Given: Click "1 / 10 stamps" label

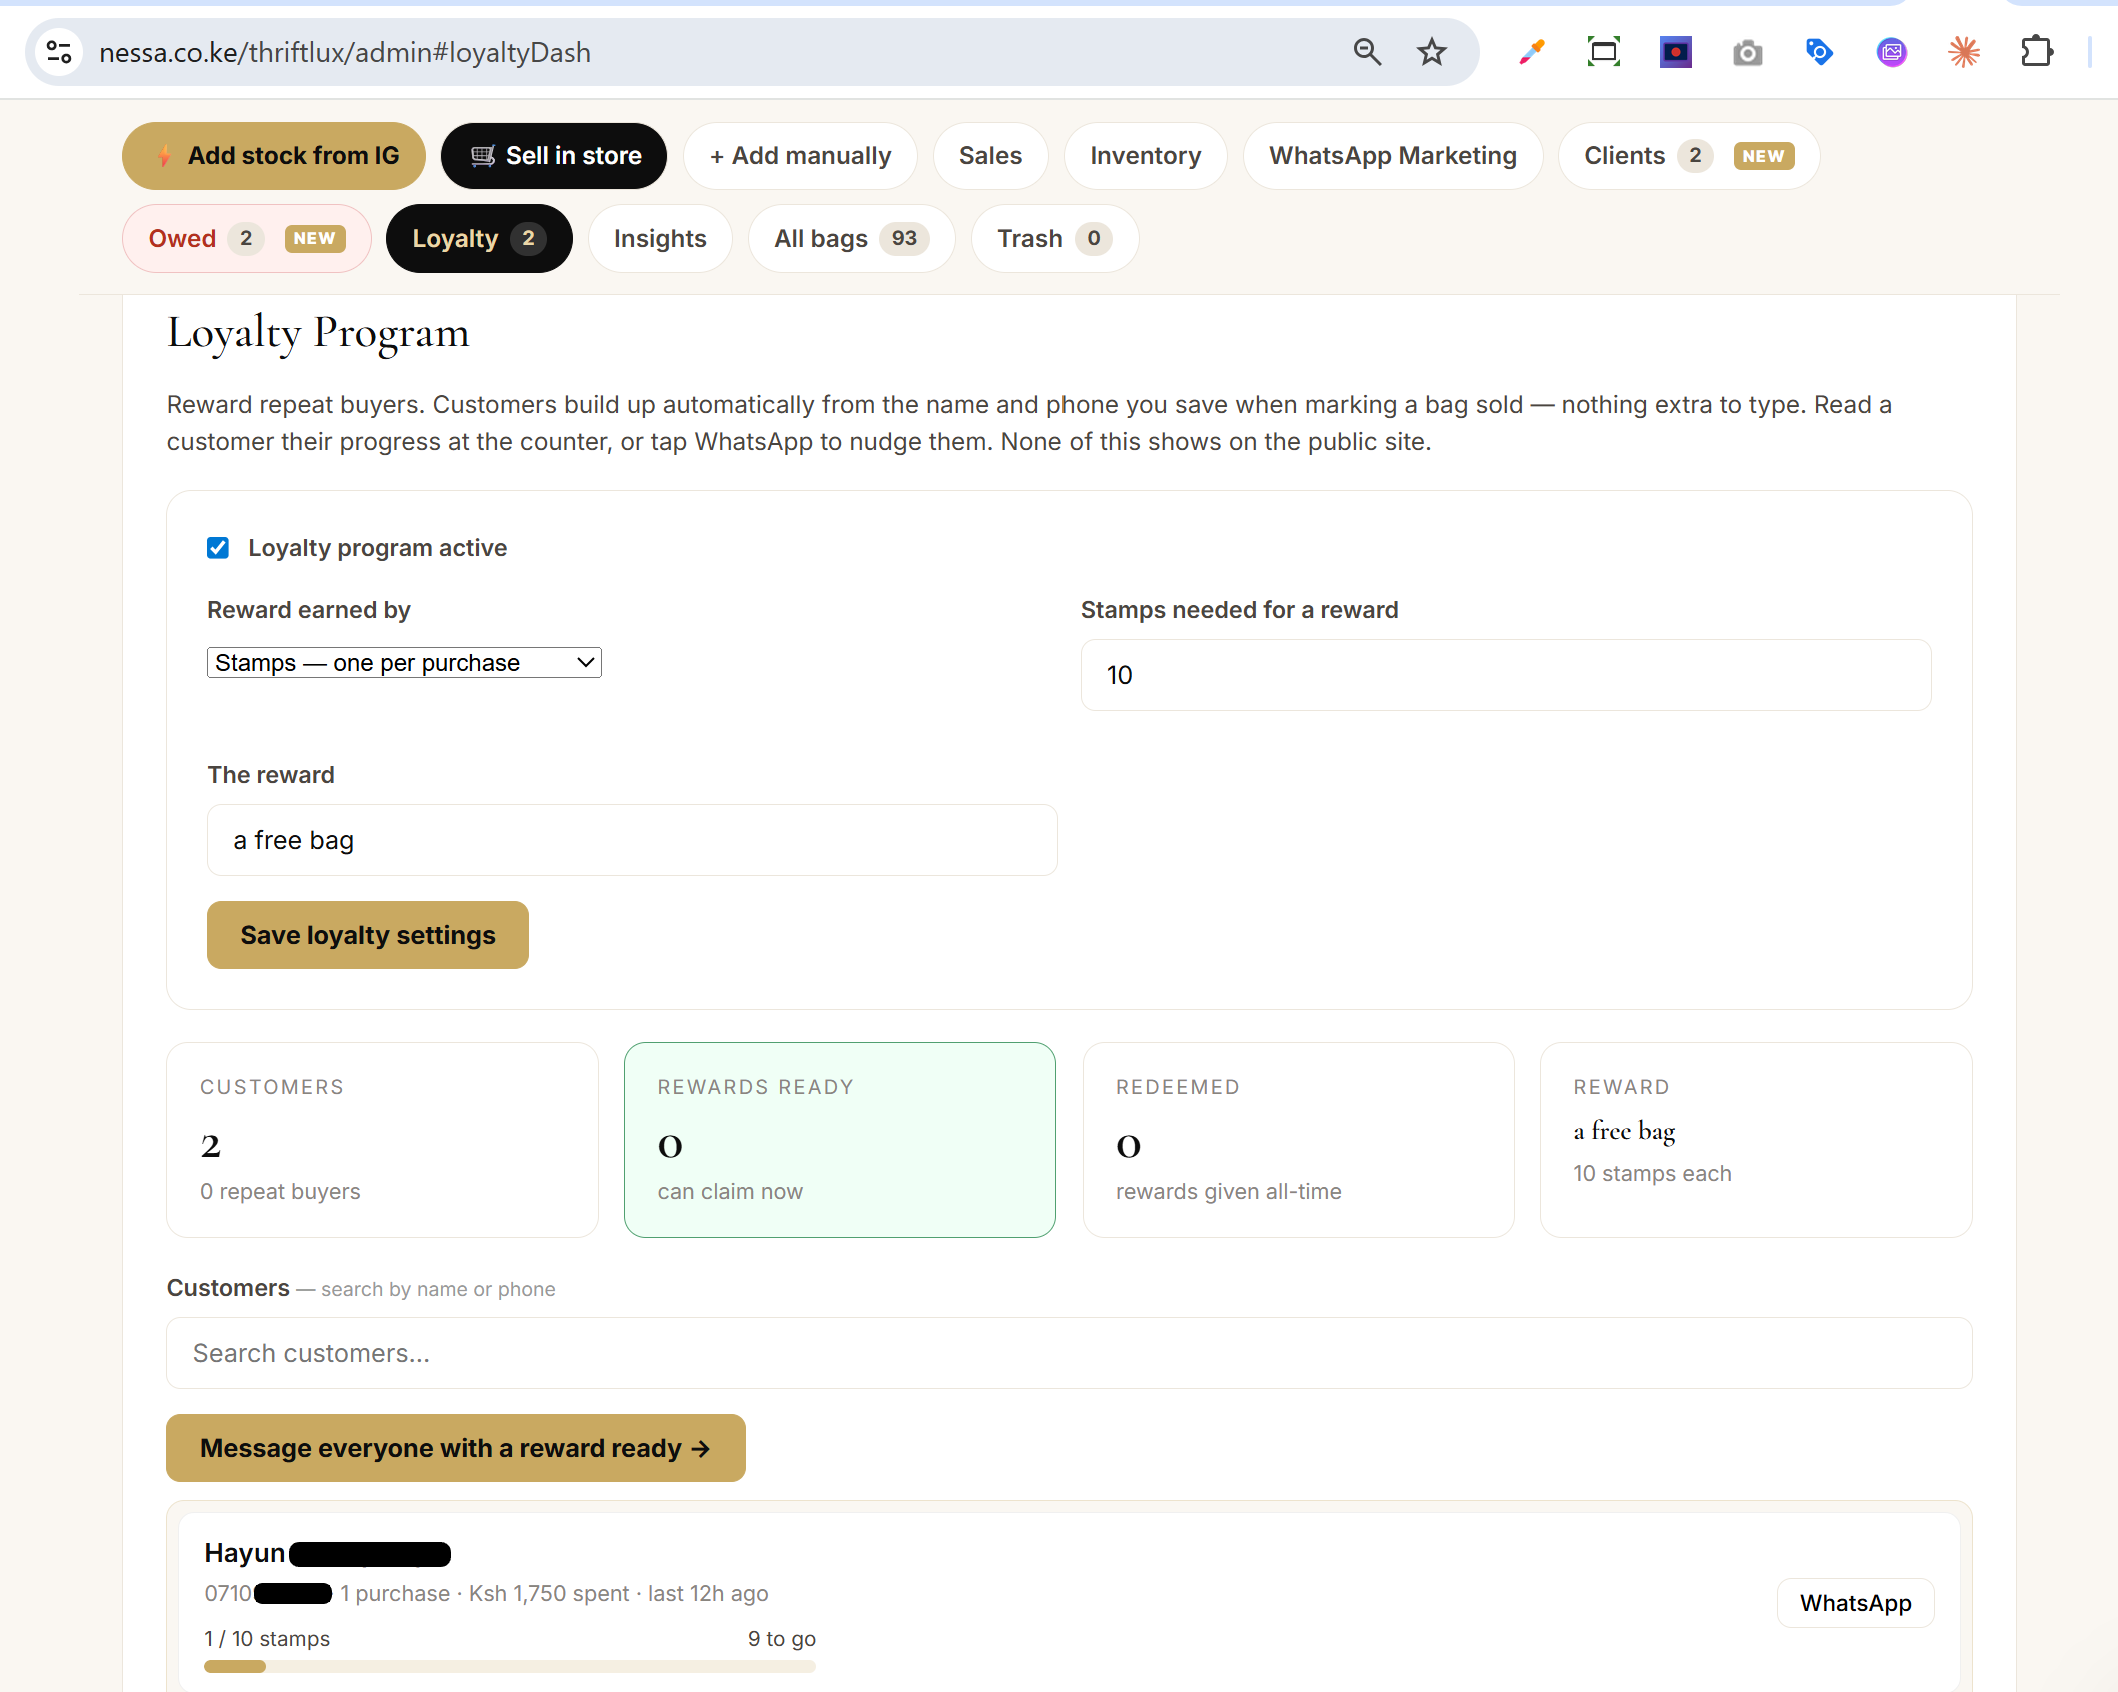Looking at the screenshot, I should 267,1638.
